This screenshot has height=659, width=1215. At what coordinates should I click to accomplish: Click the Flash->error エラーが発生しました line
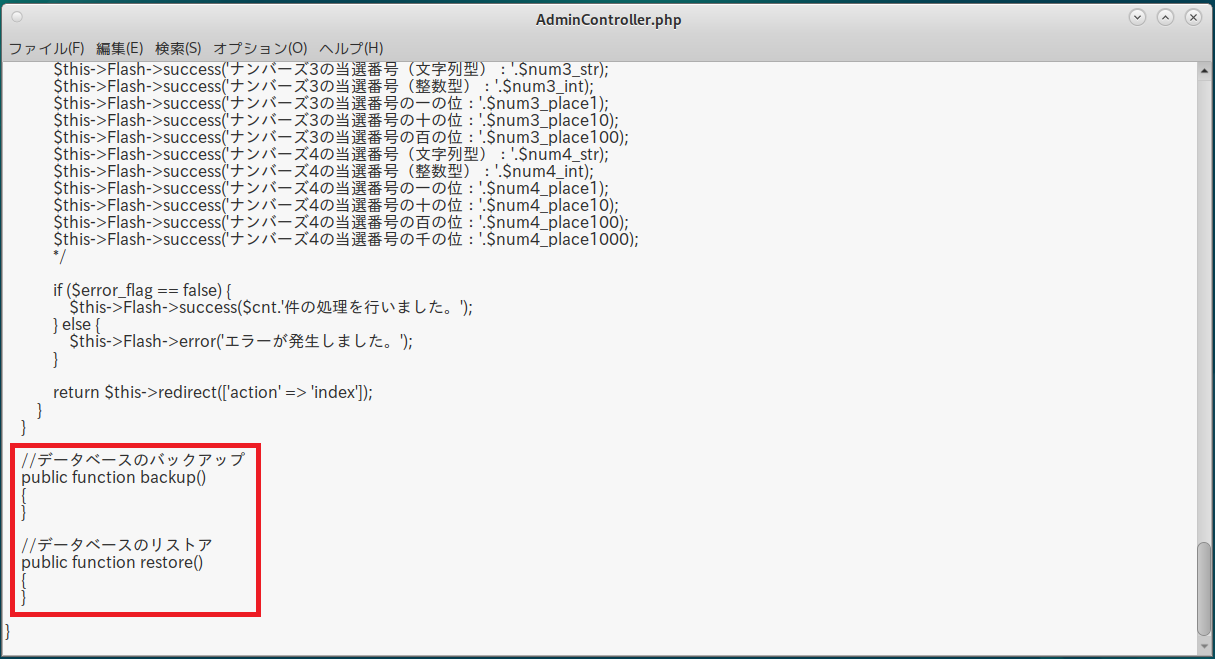pyautogui.click(x=240, y=341)
